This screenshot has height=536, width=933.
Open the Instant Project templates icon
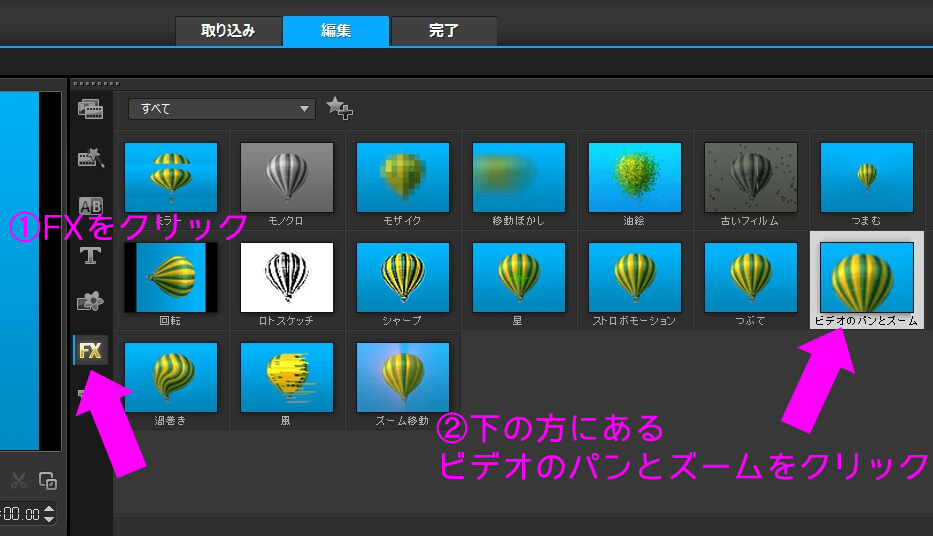click(91, 158)
